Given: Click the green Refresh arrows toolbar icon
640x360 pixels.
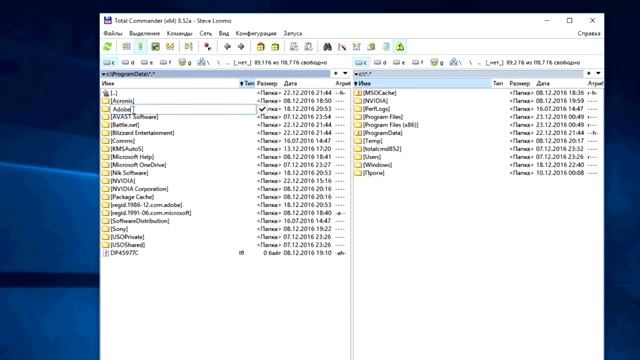Looking at the screenshot, I should coord(108,47).
